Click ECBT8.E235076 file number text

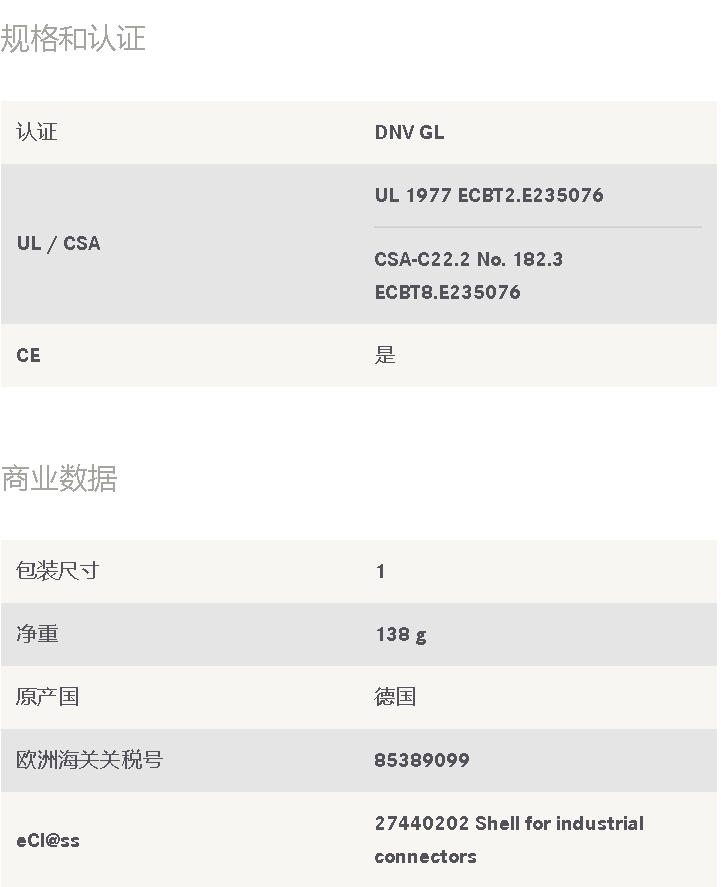coord(447,292)
